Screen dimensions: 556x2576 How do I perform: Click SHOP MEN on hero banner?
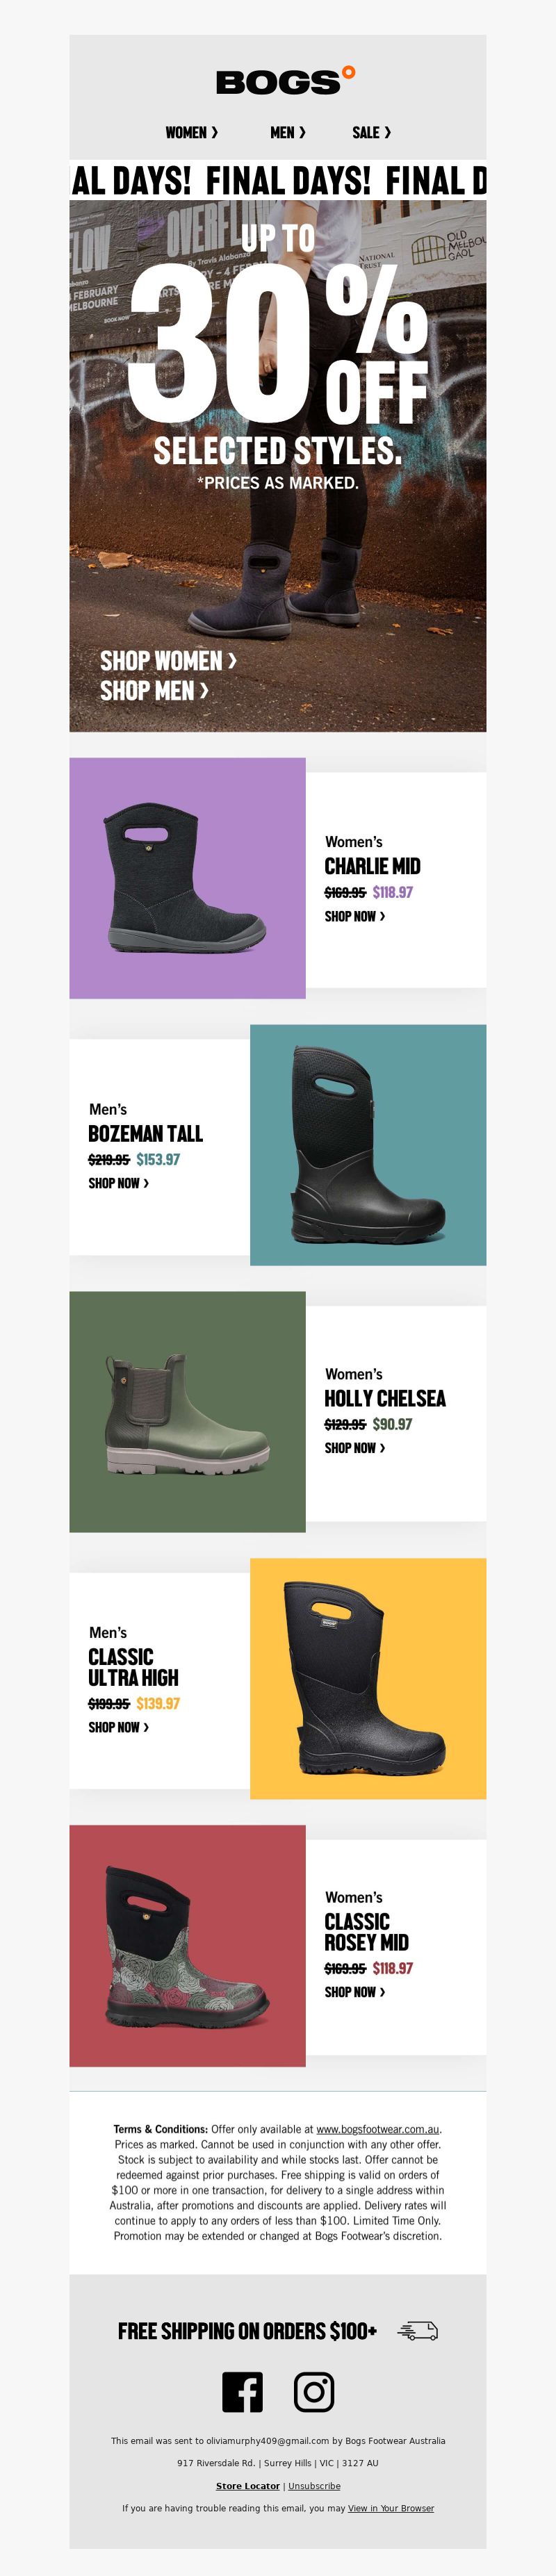point(154,690)
